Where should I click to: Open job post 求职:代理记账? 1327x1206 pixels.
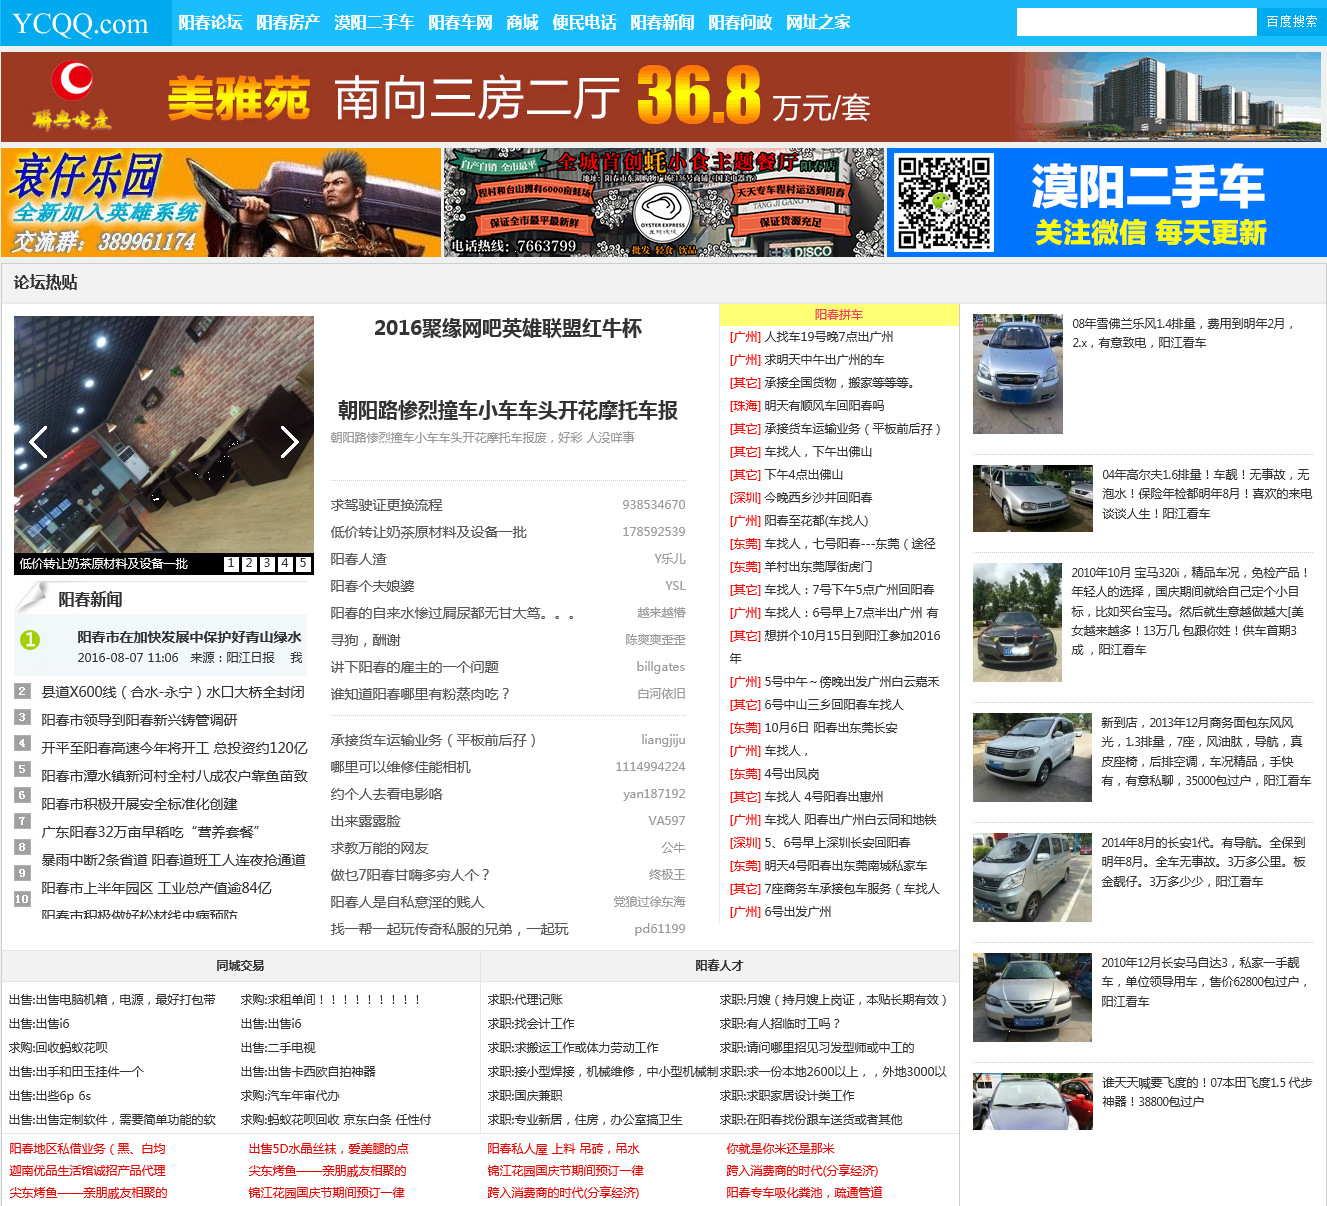[525, 1000]
